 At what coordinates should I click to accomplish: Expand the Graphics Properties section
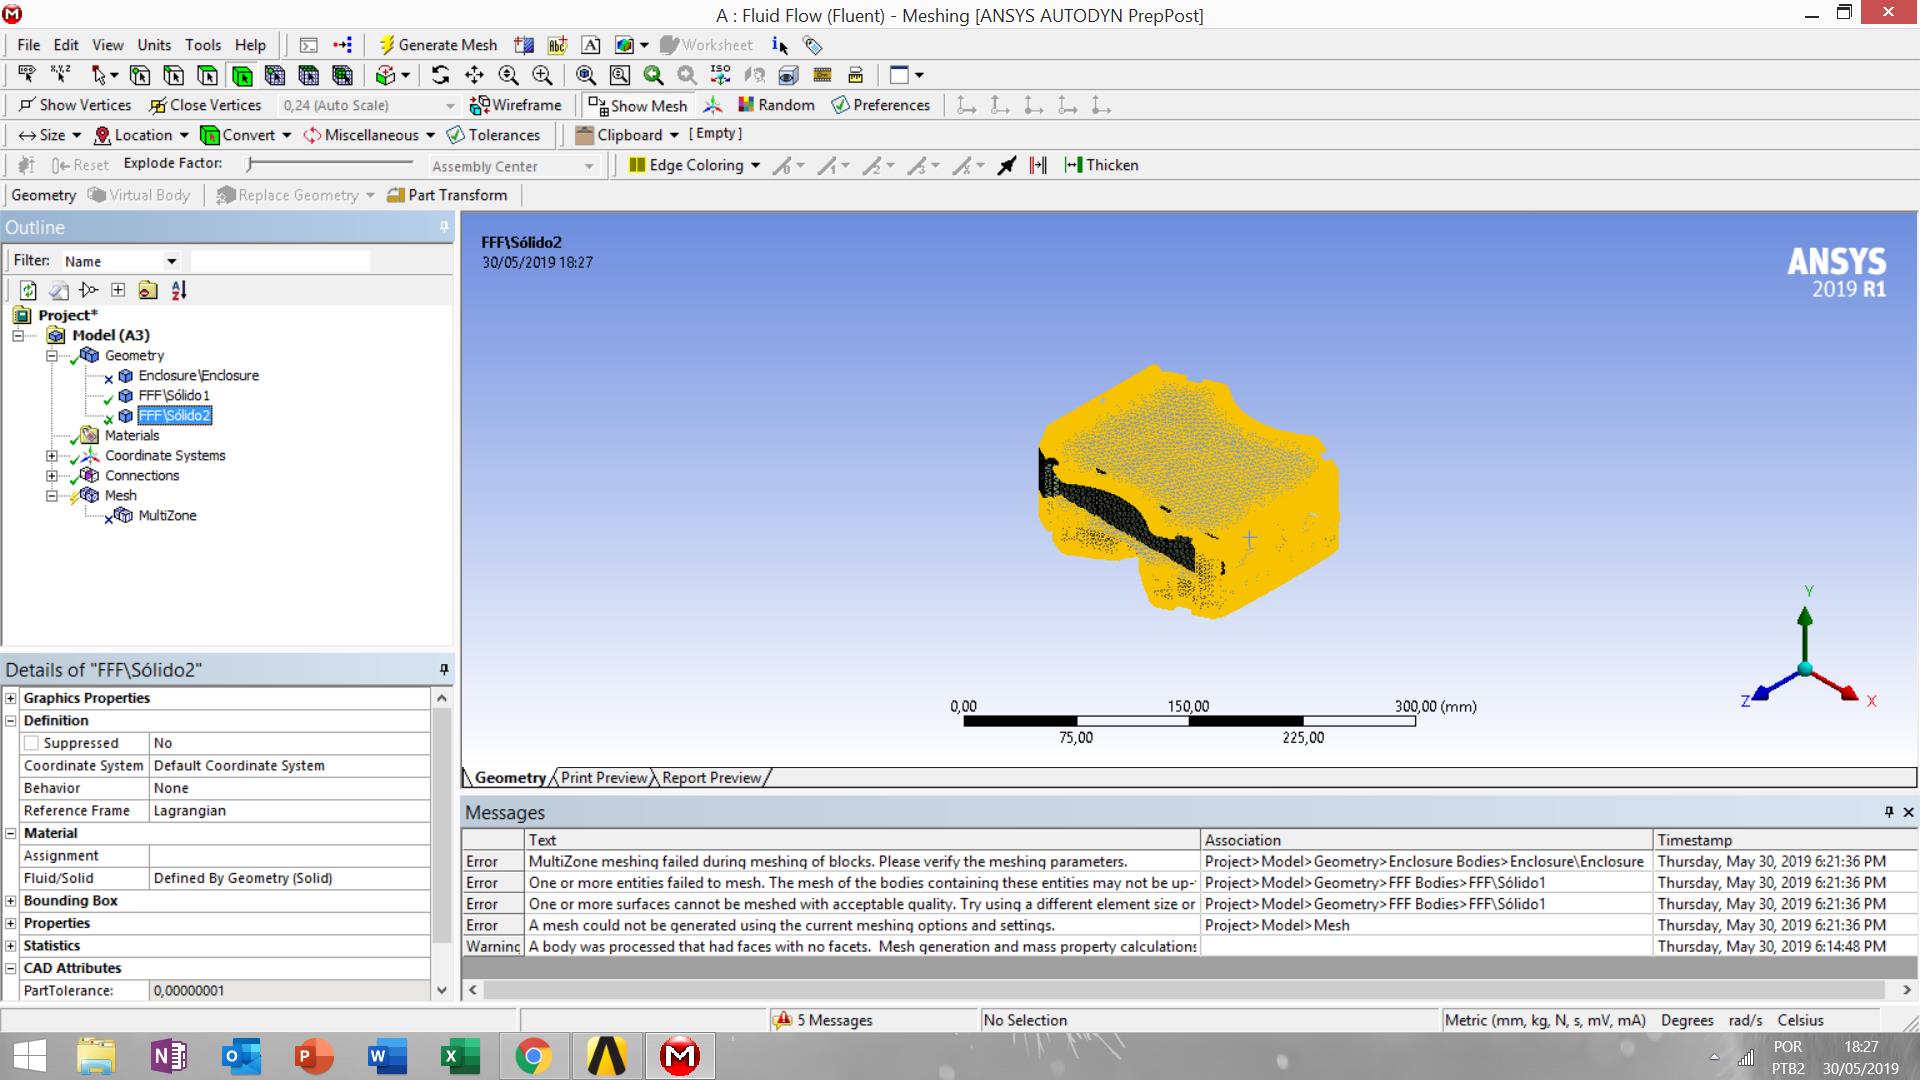click(x=11, y=698)
